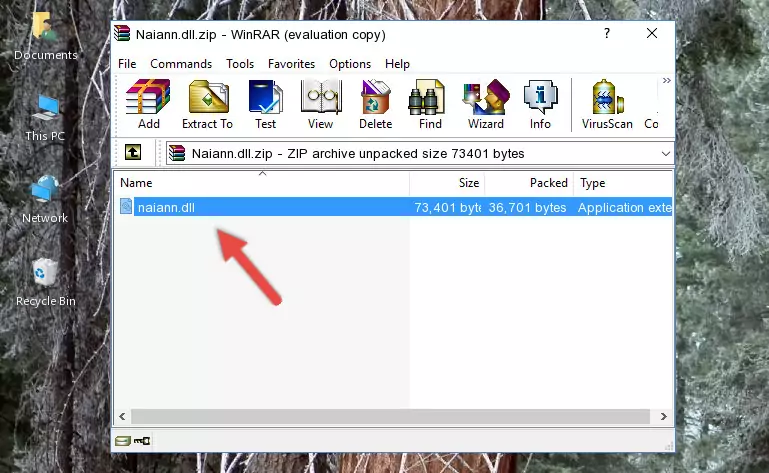769x473 pixels.
Task: Open the File menu
Action: [x=127, y=64]
